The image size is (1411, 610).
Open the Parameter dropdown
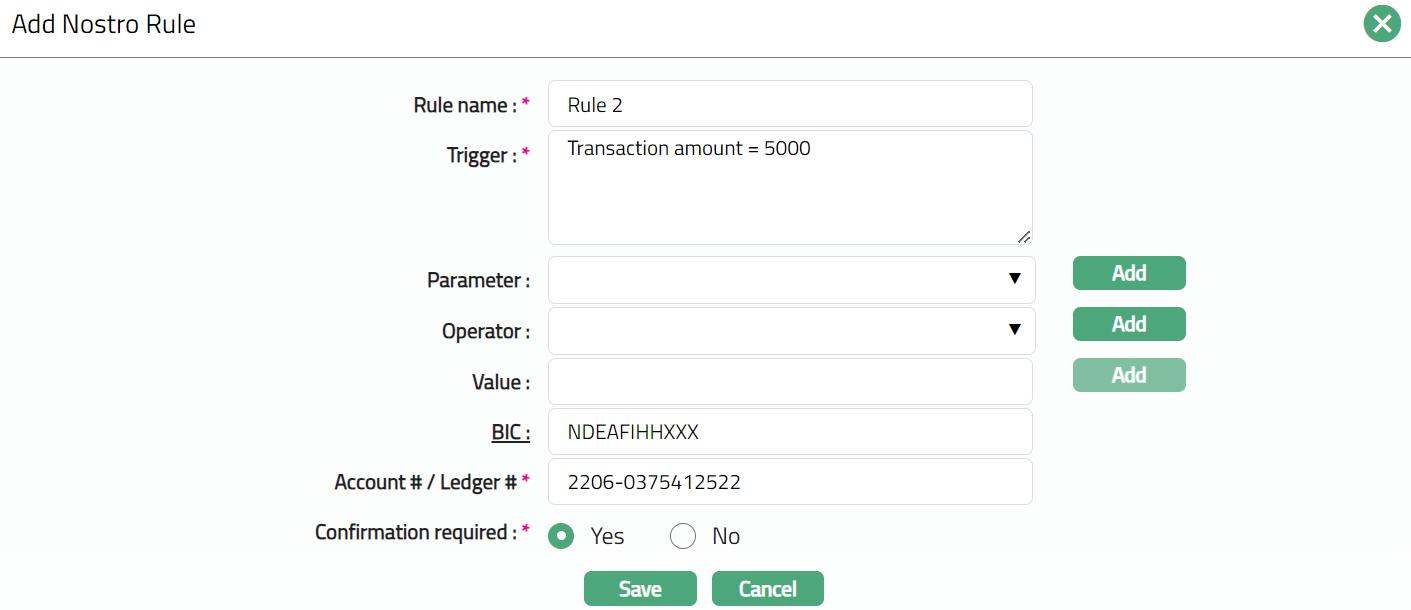click(x=790, y=280)
